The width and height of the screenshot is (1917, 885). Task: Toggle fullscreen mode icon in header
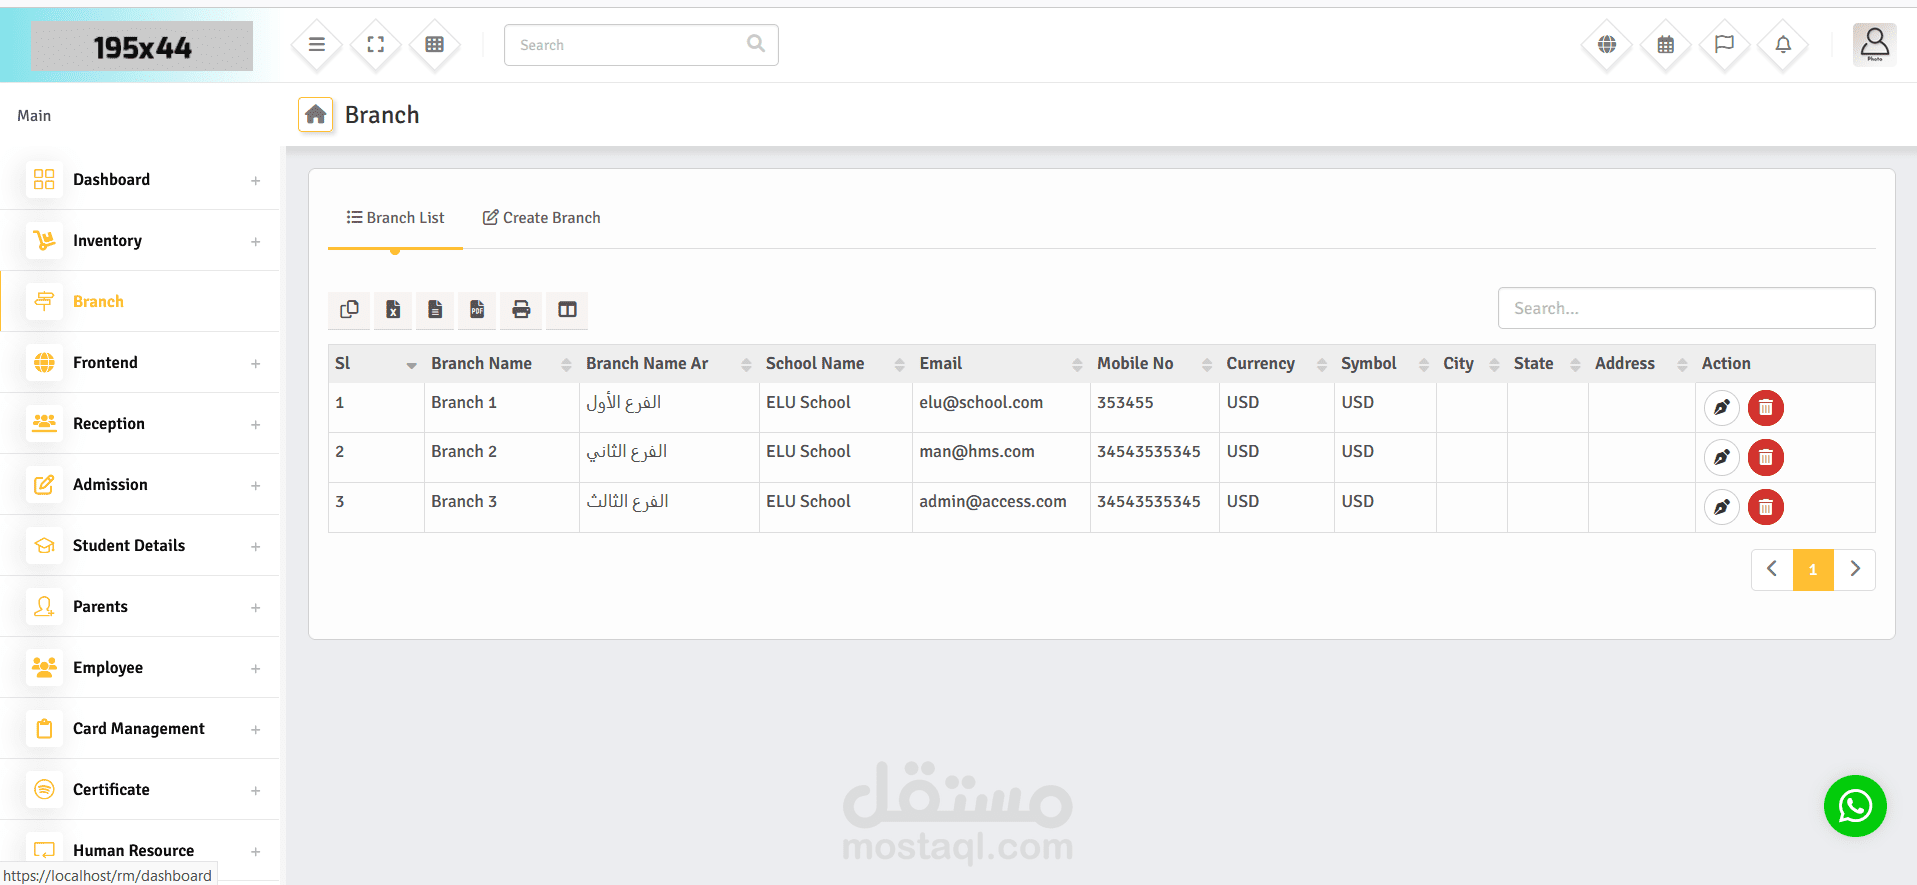point(376,45)
